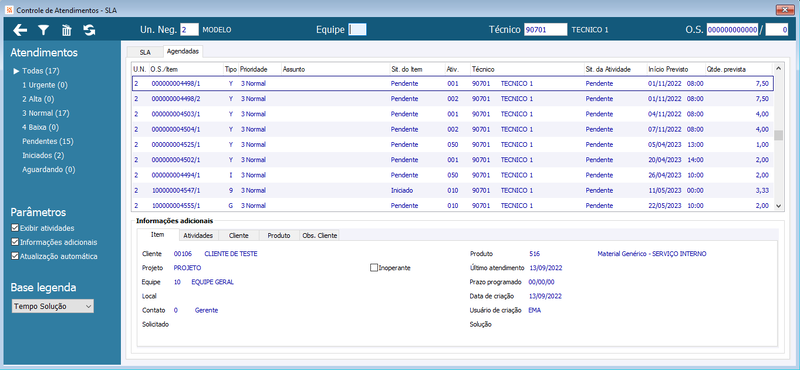
Task: Disable Atualização automática checkbox
Action: coord(14,256)
